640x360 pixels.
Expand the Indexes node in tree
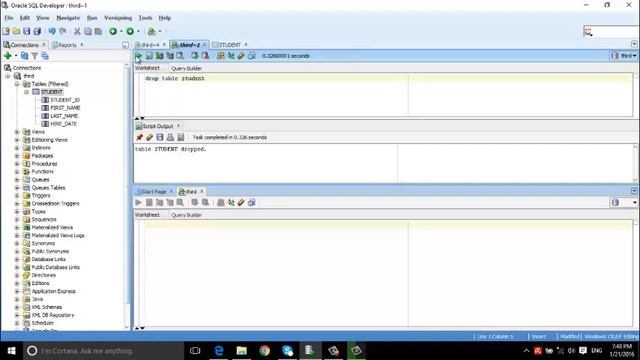(17, 148)
